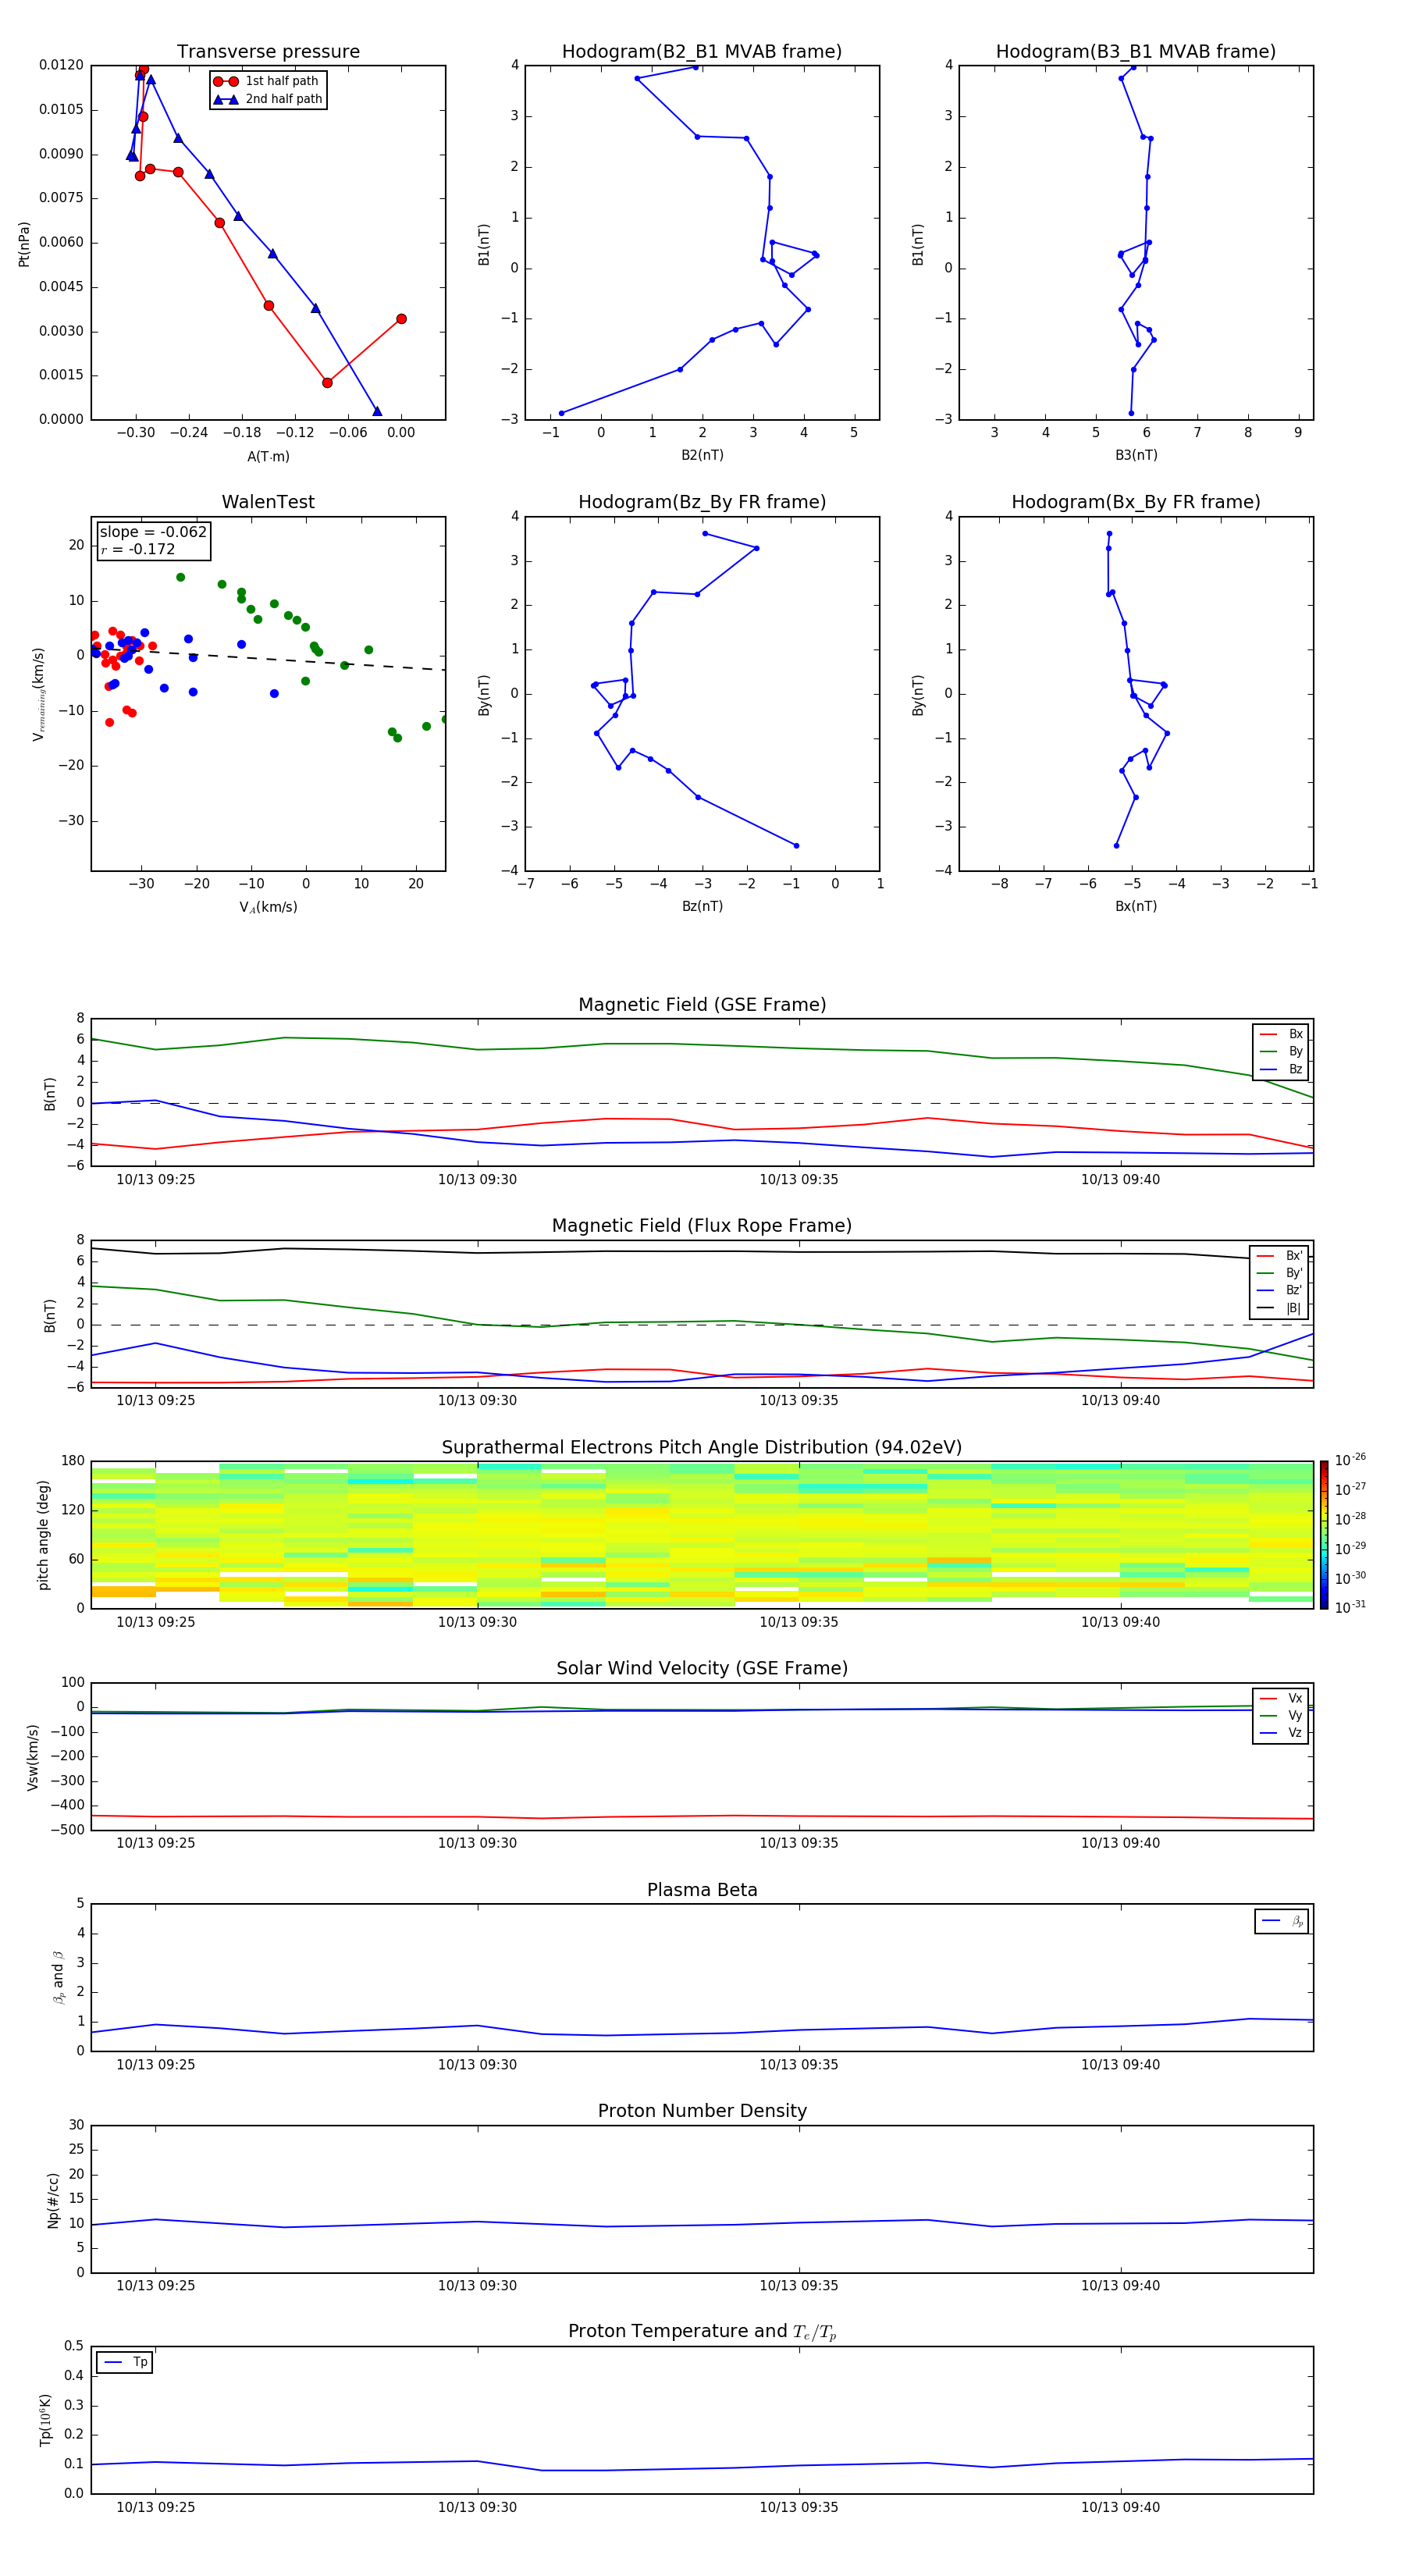
Task: Click the Bx' legend entry in Flux Rope plot
Action: (1279, 1256)
